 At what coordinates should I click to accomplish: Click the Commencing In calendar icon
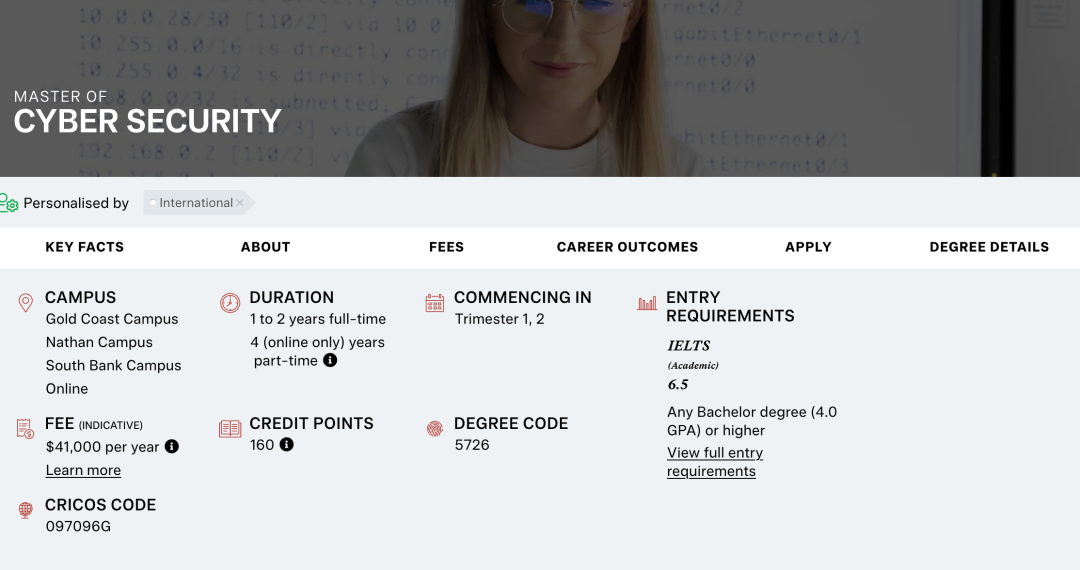point(434,302)
